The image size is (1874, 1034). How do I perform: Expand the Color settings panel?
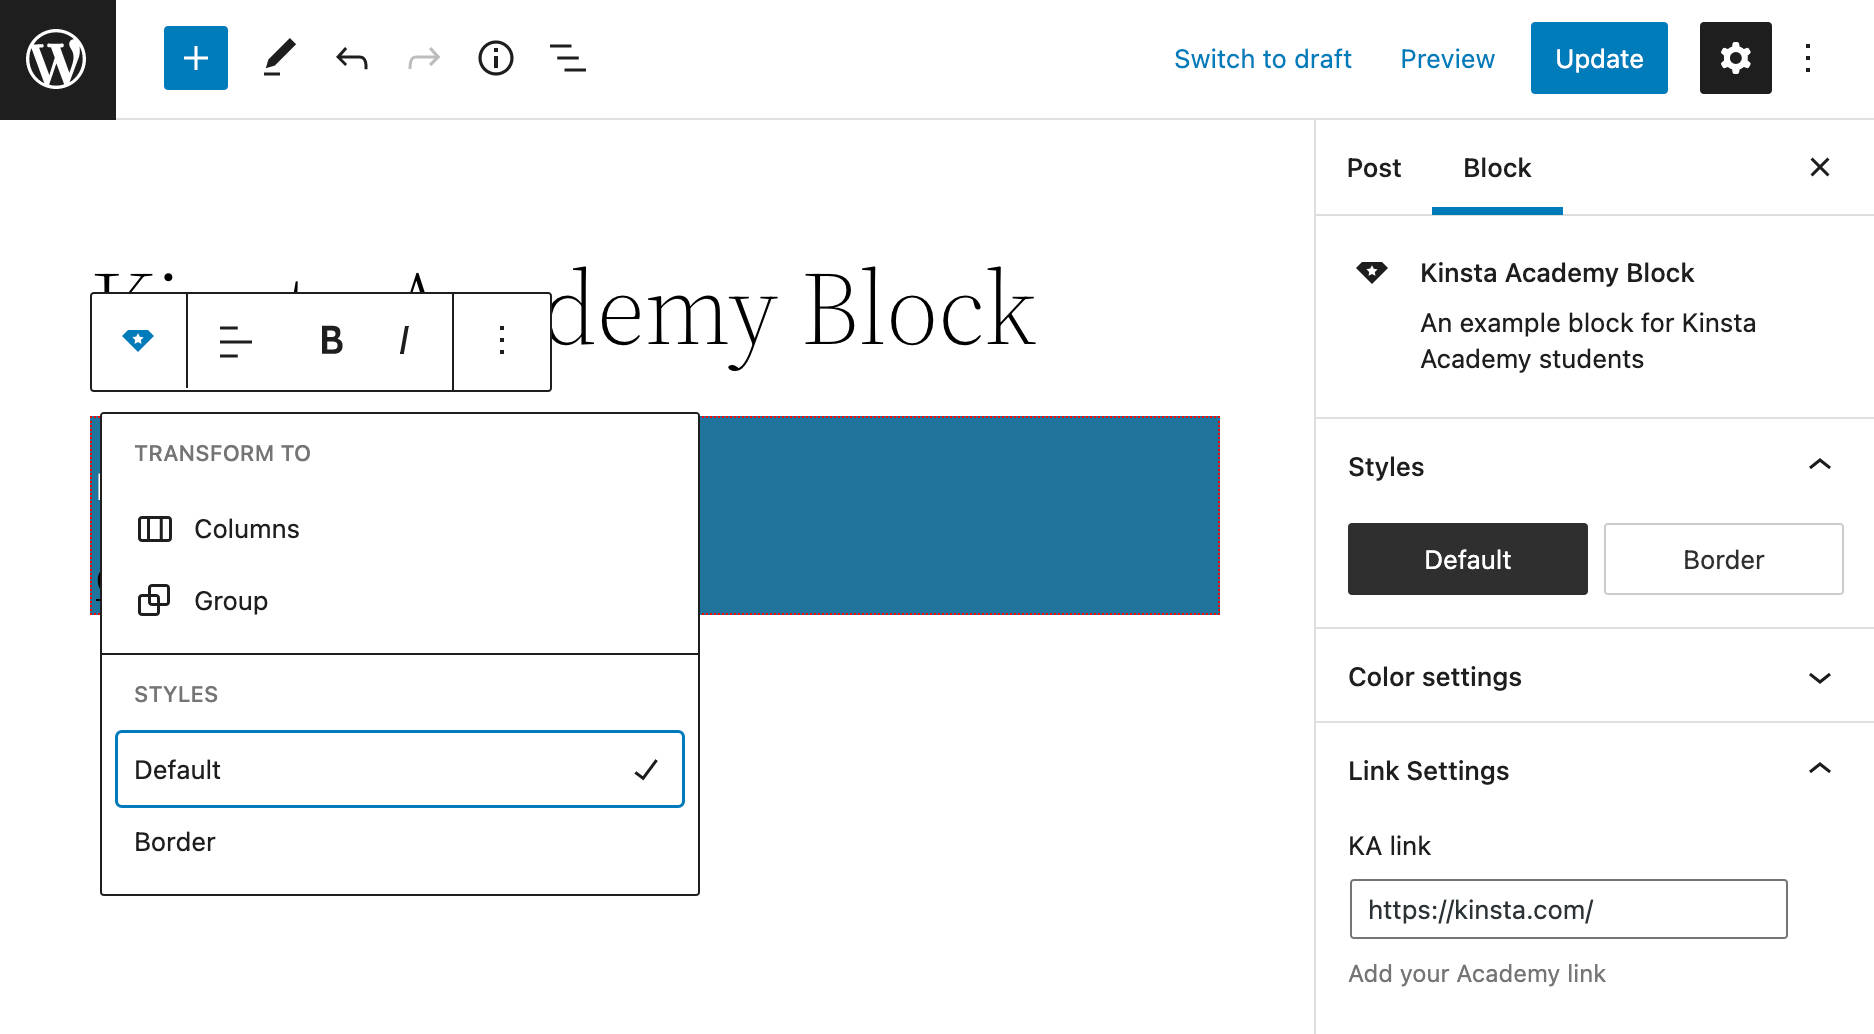pos(1819,677)
